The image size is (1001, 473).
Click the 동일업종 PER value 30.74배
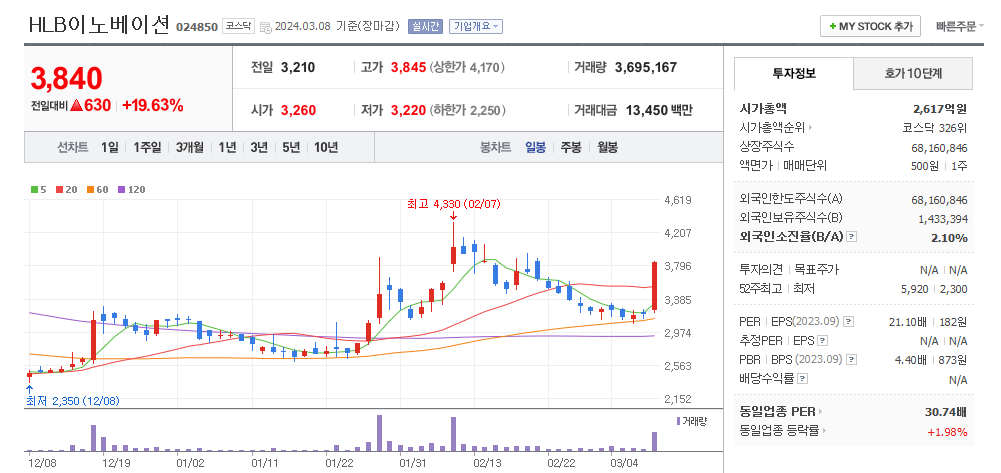(947, 412)
